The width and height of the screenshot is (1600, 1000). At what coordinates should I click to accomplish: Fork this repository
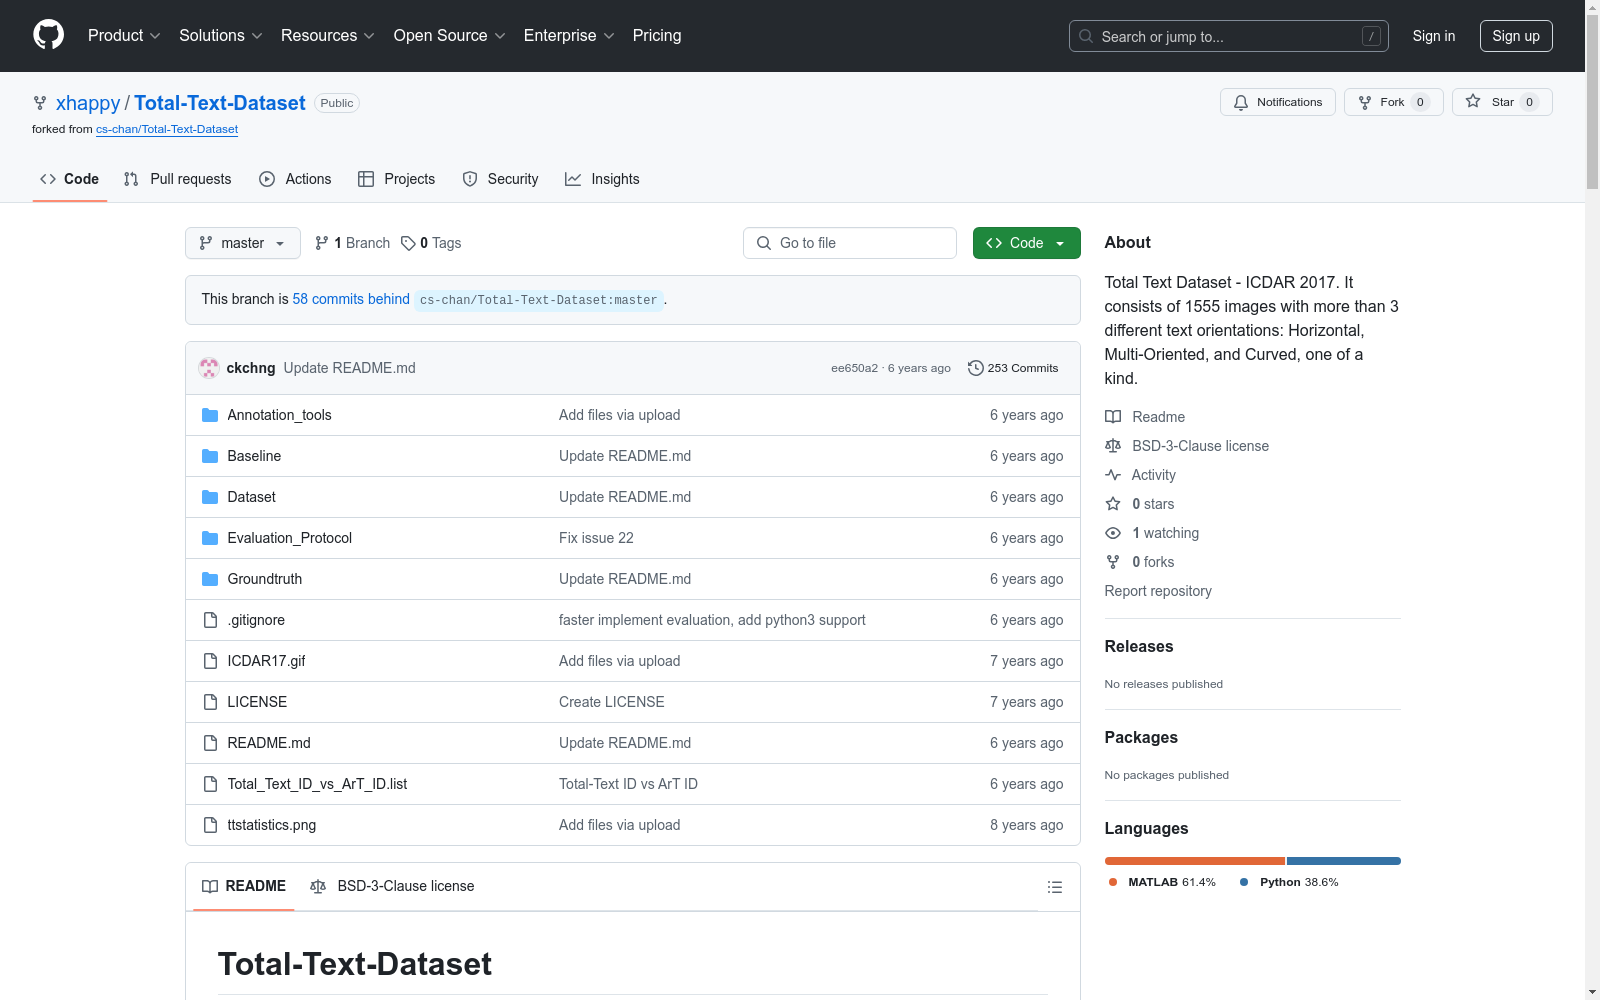pyautogui.click(x=1394, y=102)
